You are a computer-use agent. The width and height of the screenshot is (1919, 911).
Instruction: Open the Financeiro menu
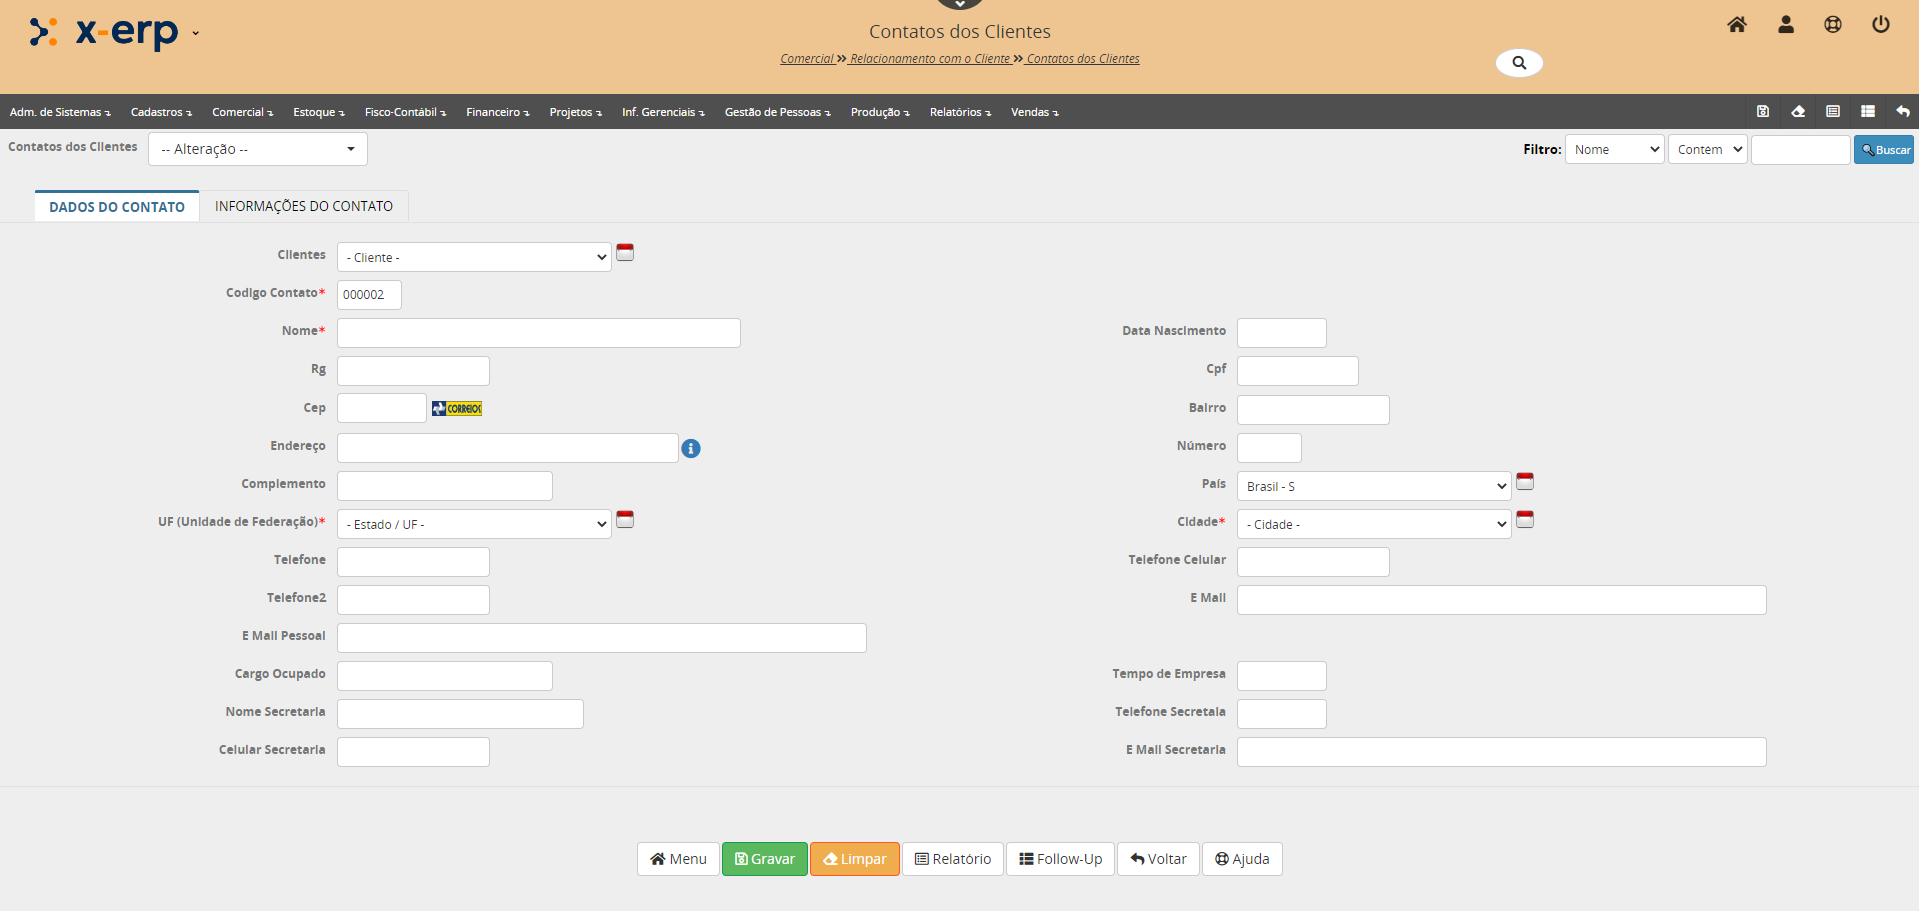[x=497, y=112]
